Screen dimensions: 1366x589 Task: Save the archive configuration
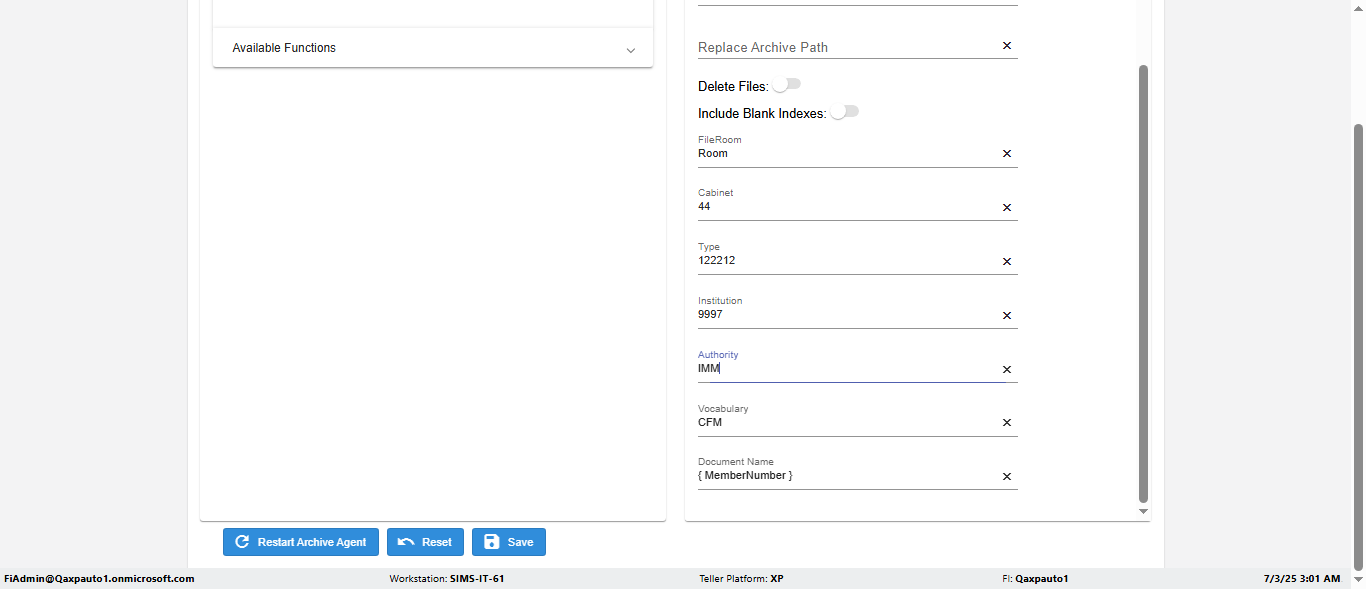pyautogui.click(x=509, y=542)
